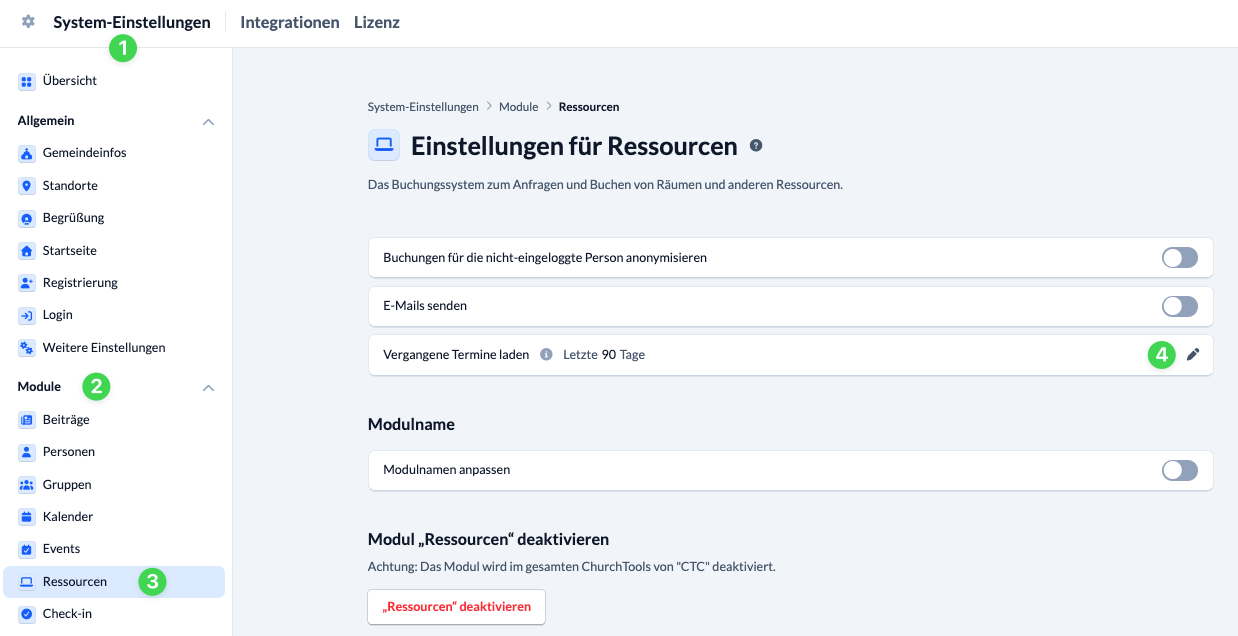
Task: Click Module in the breadcrumb
Action: point(519,107)
